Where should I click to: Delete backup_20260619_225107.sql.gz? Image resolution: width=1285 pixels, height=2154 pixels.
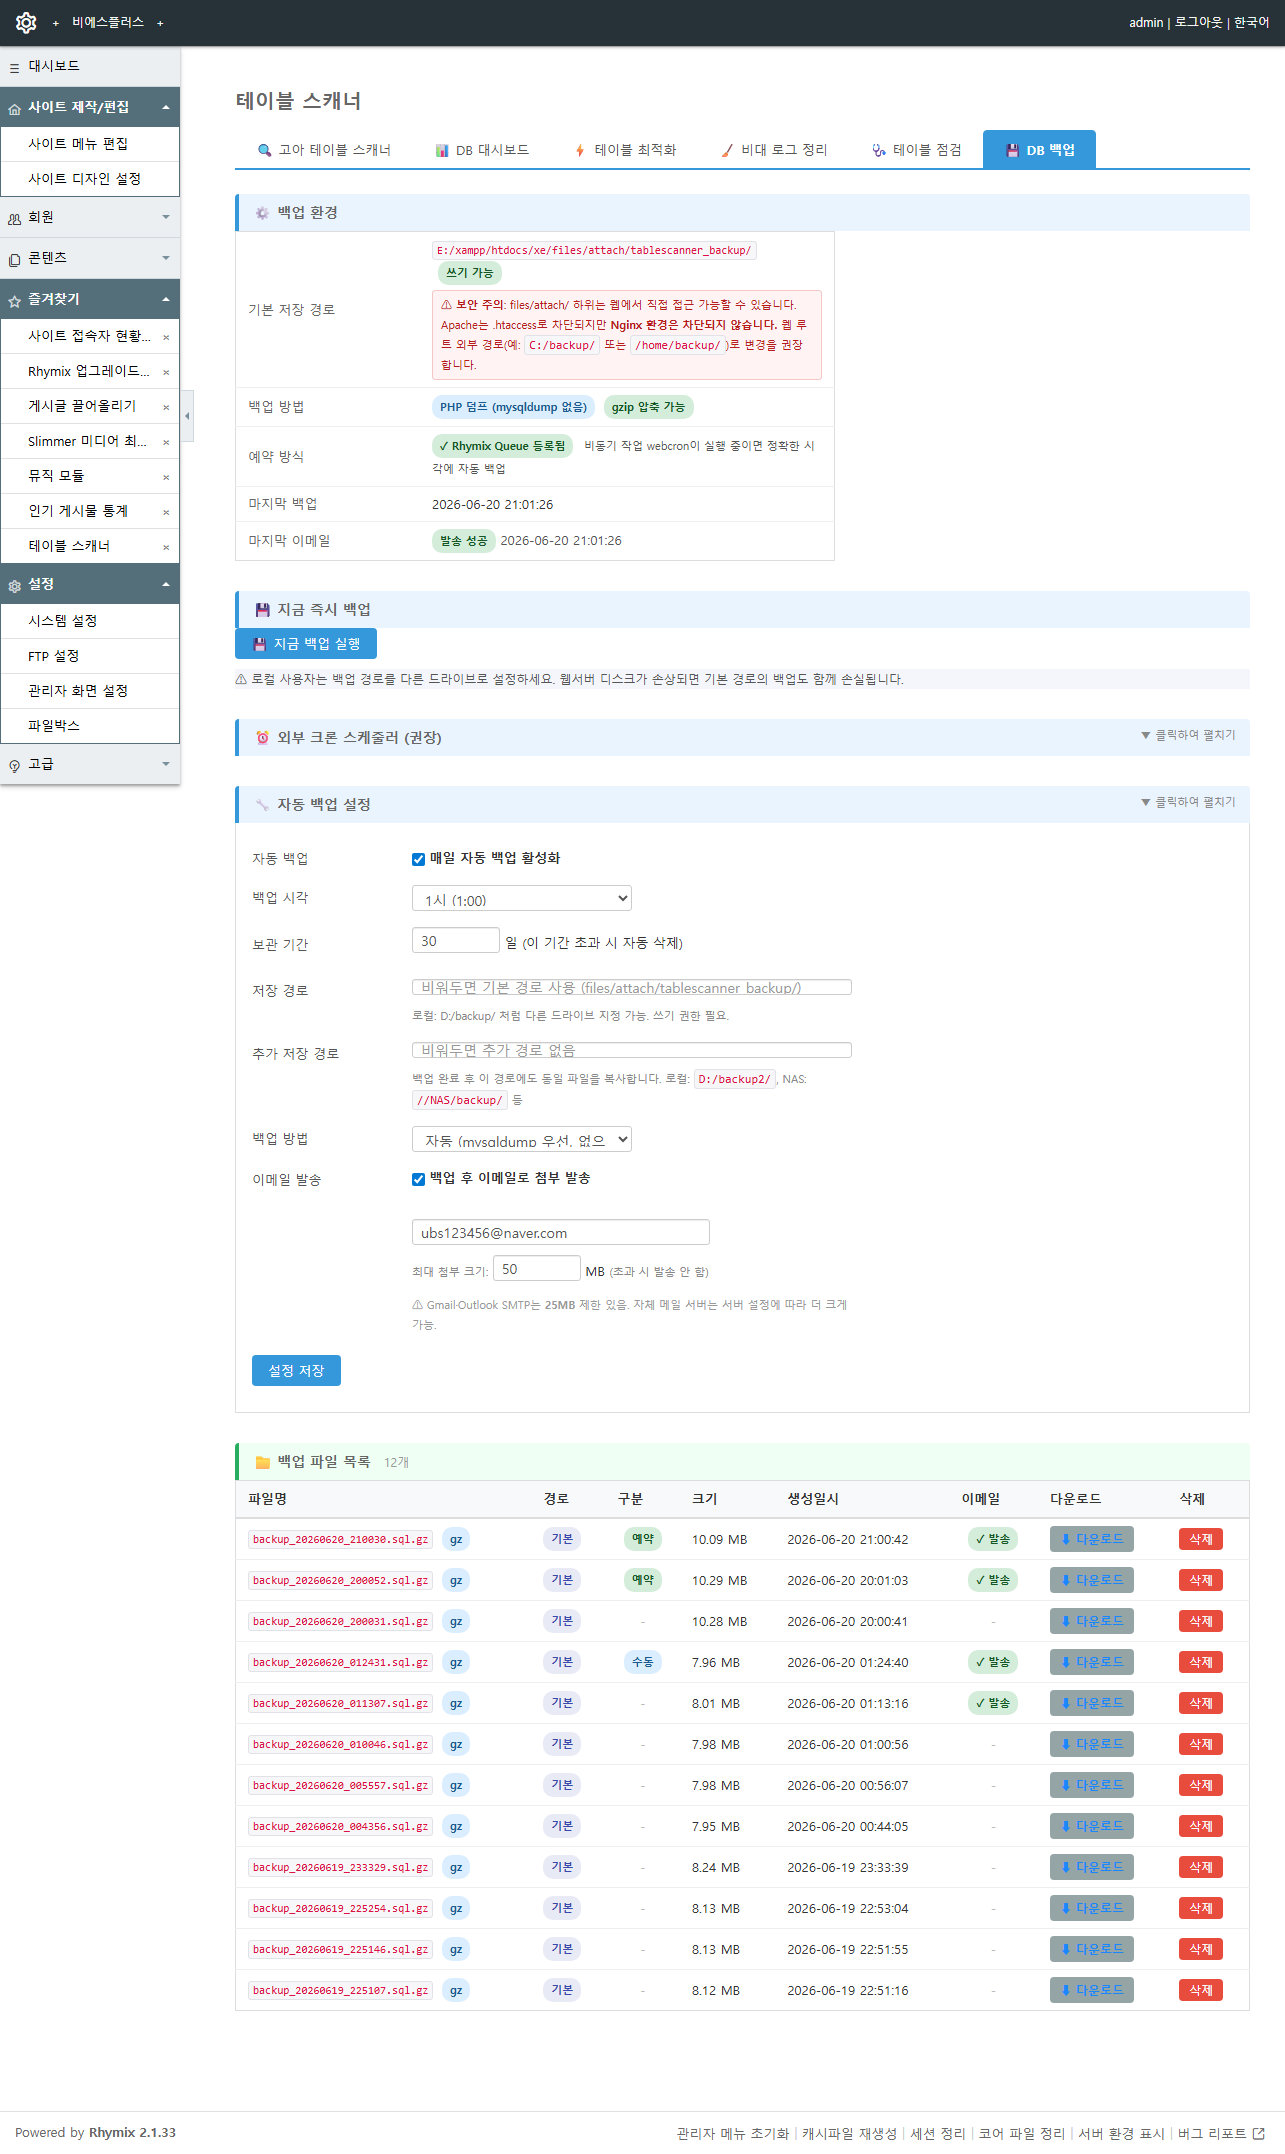(1201, 1990)
